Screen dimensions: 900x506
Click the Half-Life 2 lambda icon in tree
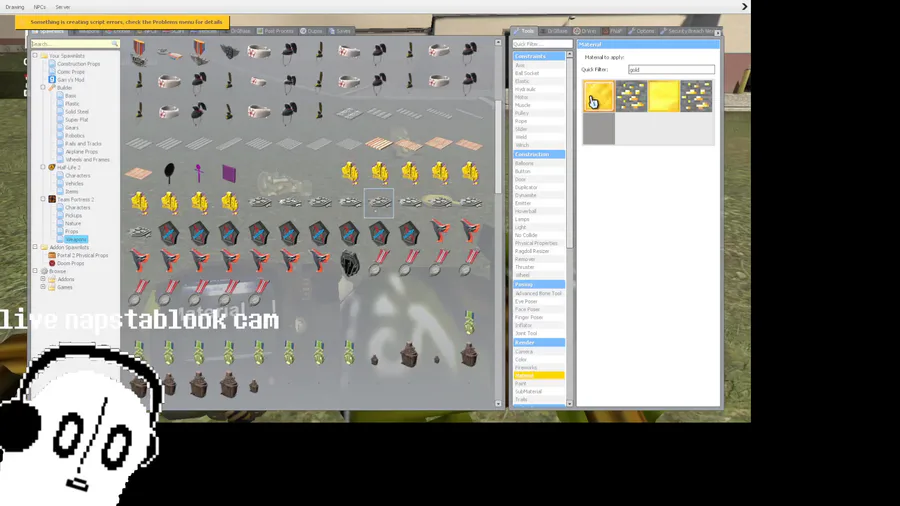52,168
